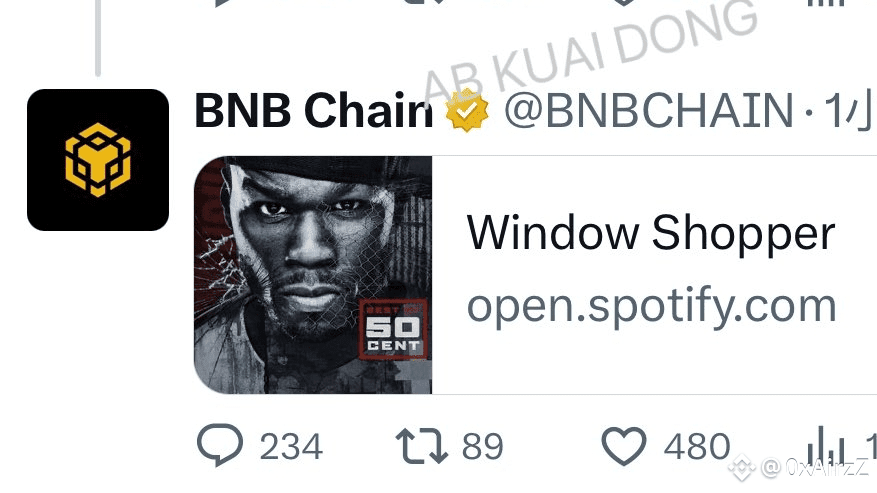Click the 89 reposts count
877x493 pixels.
coord(483,447)
